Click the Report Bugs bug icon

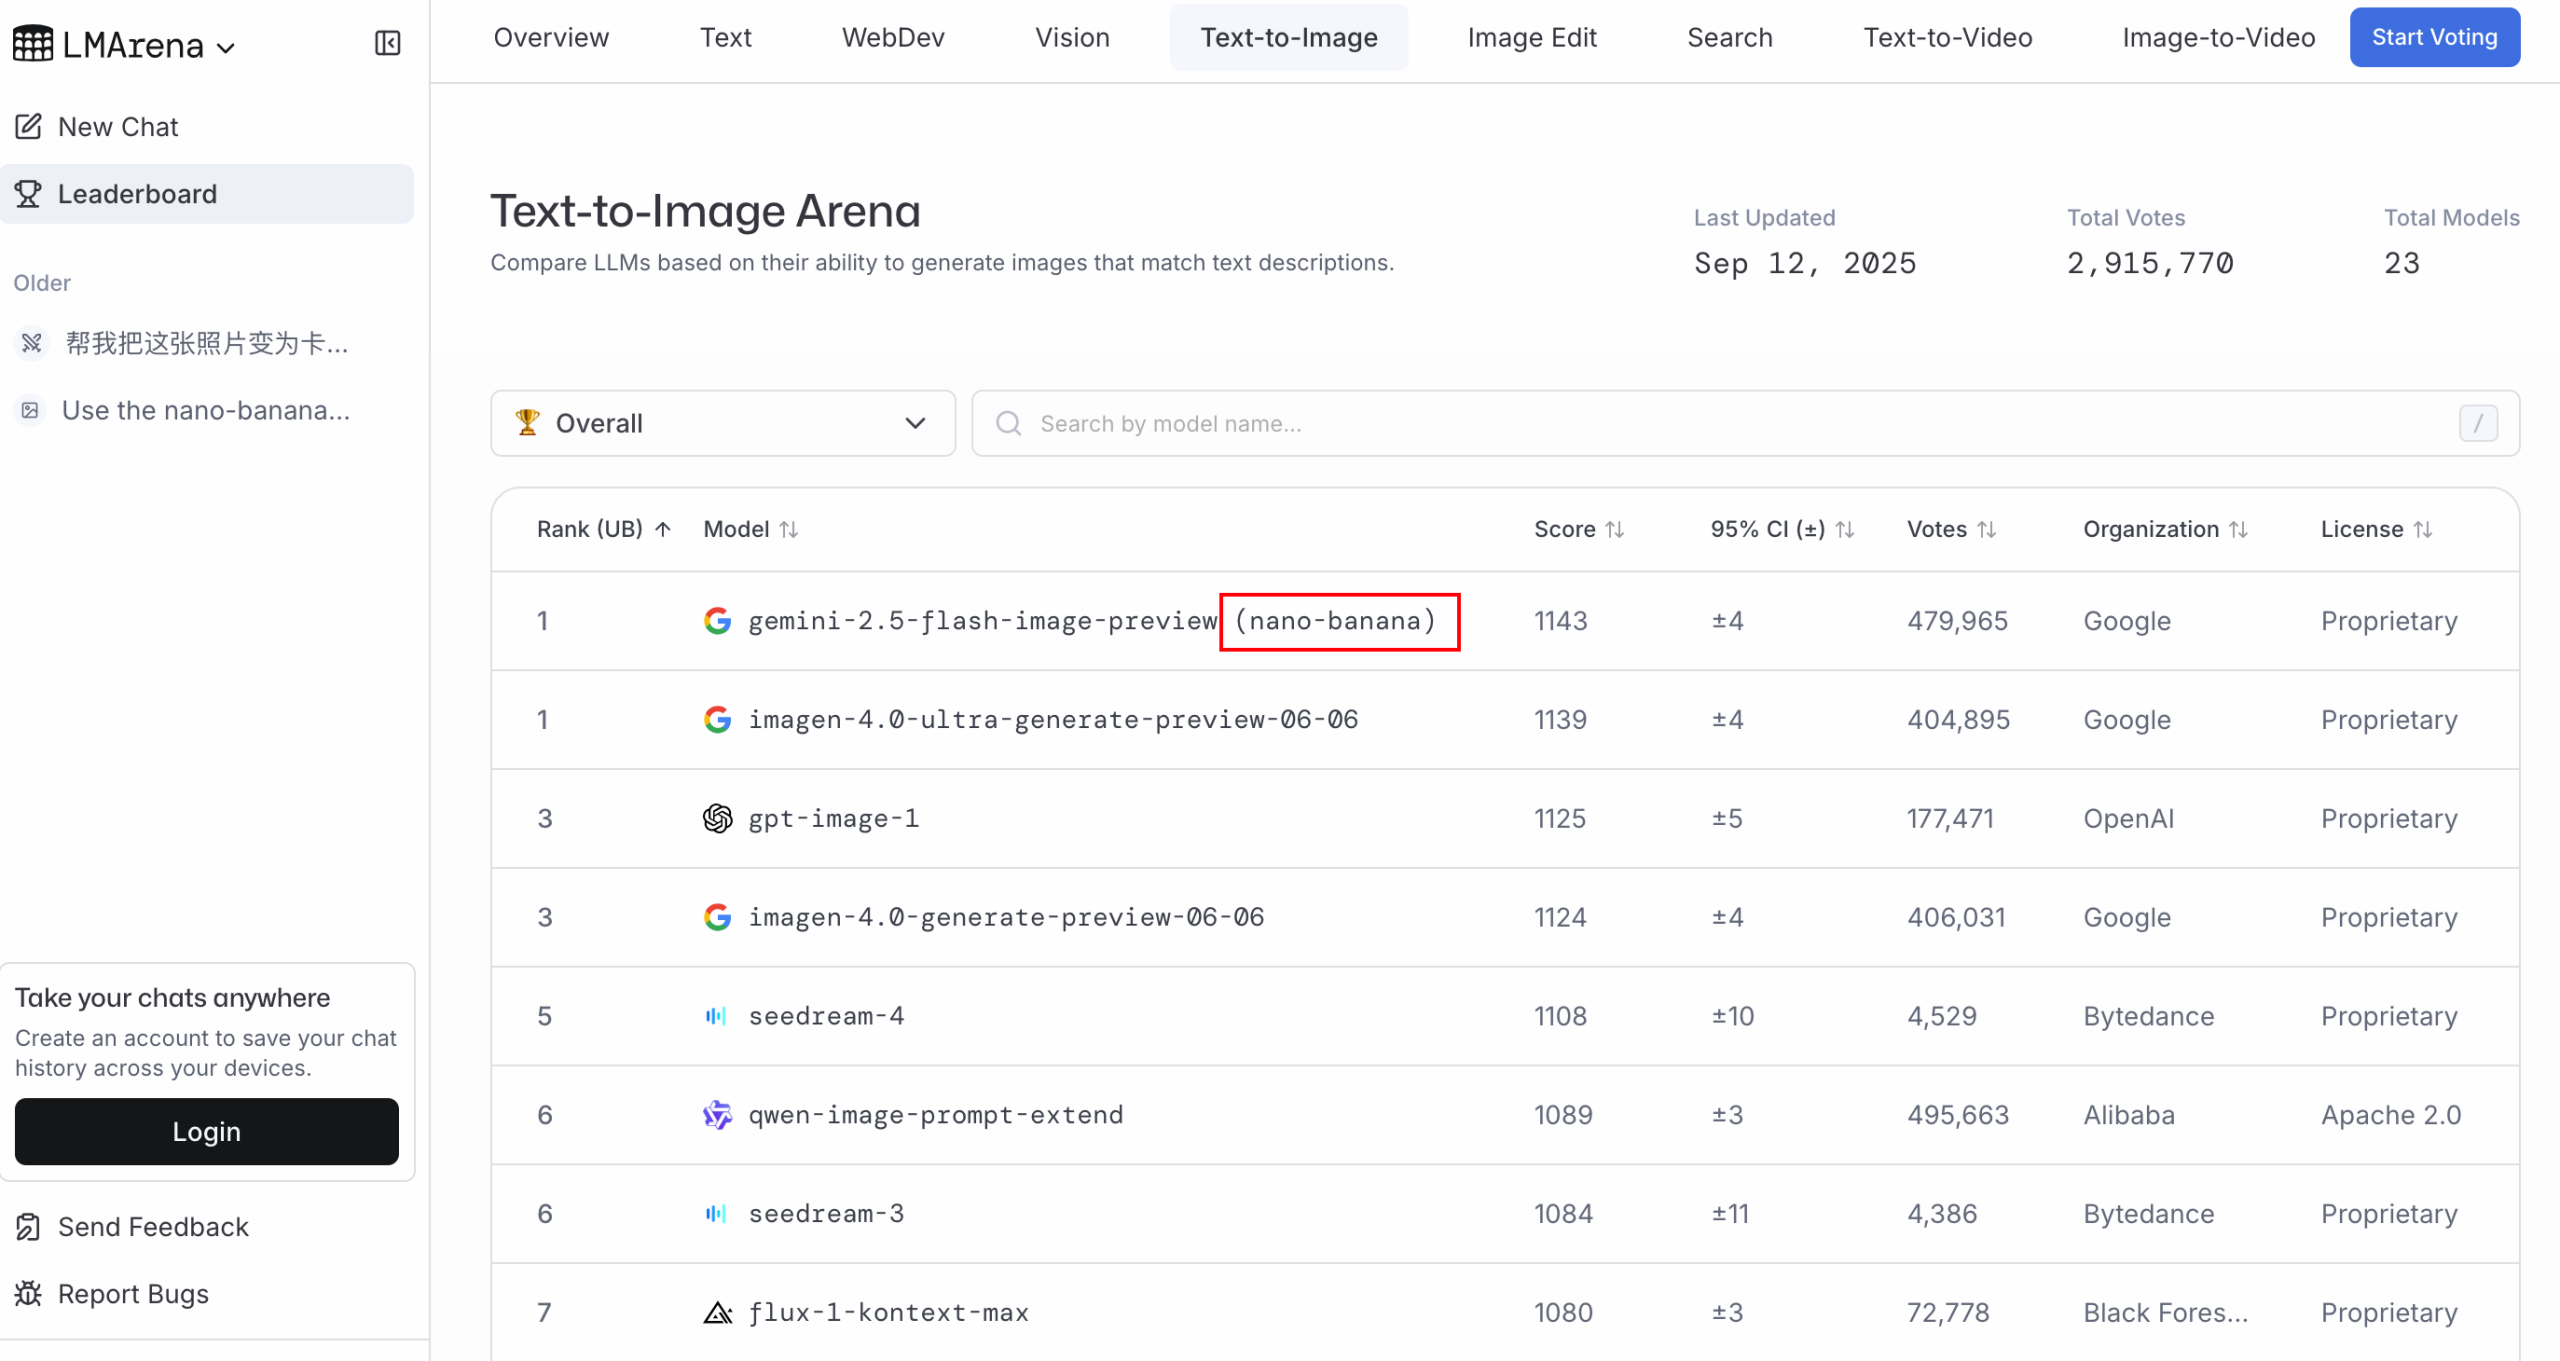[x=29, y=1293]
